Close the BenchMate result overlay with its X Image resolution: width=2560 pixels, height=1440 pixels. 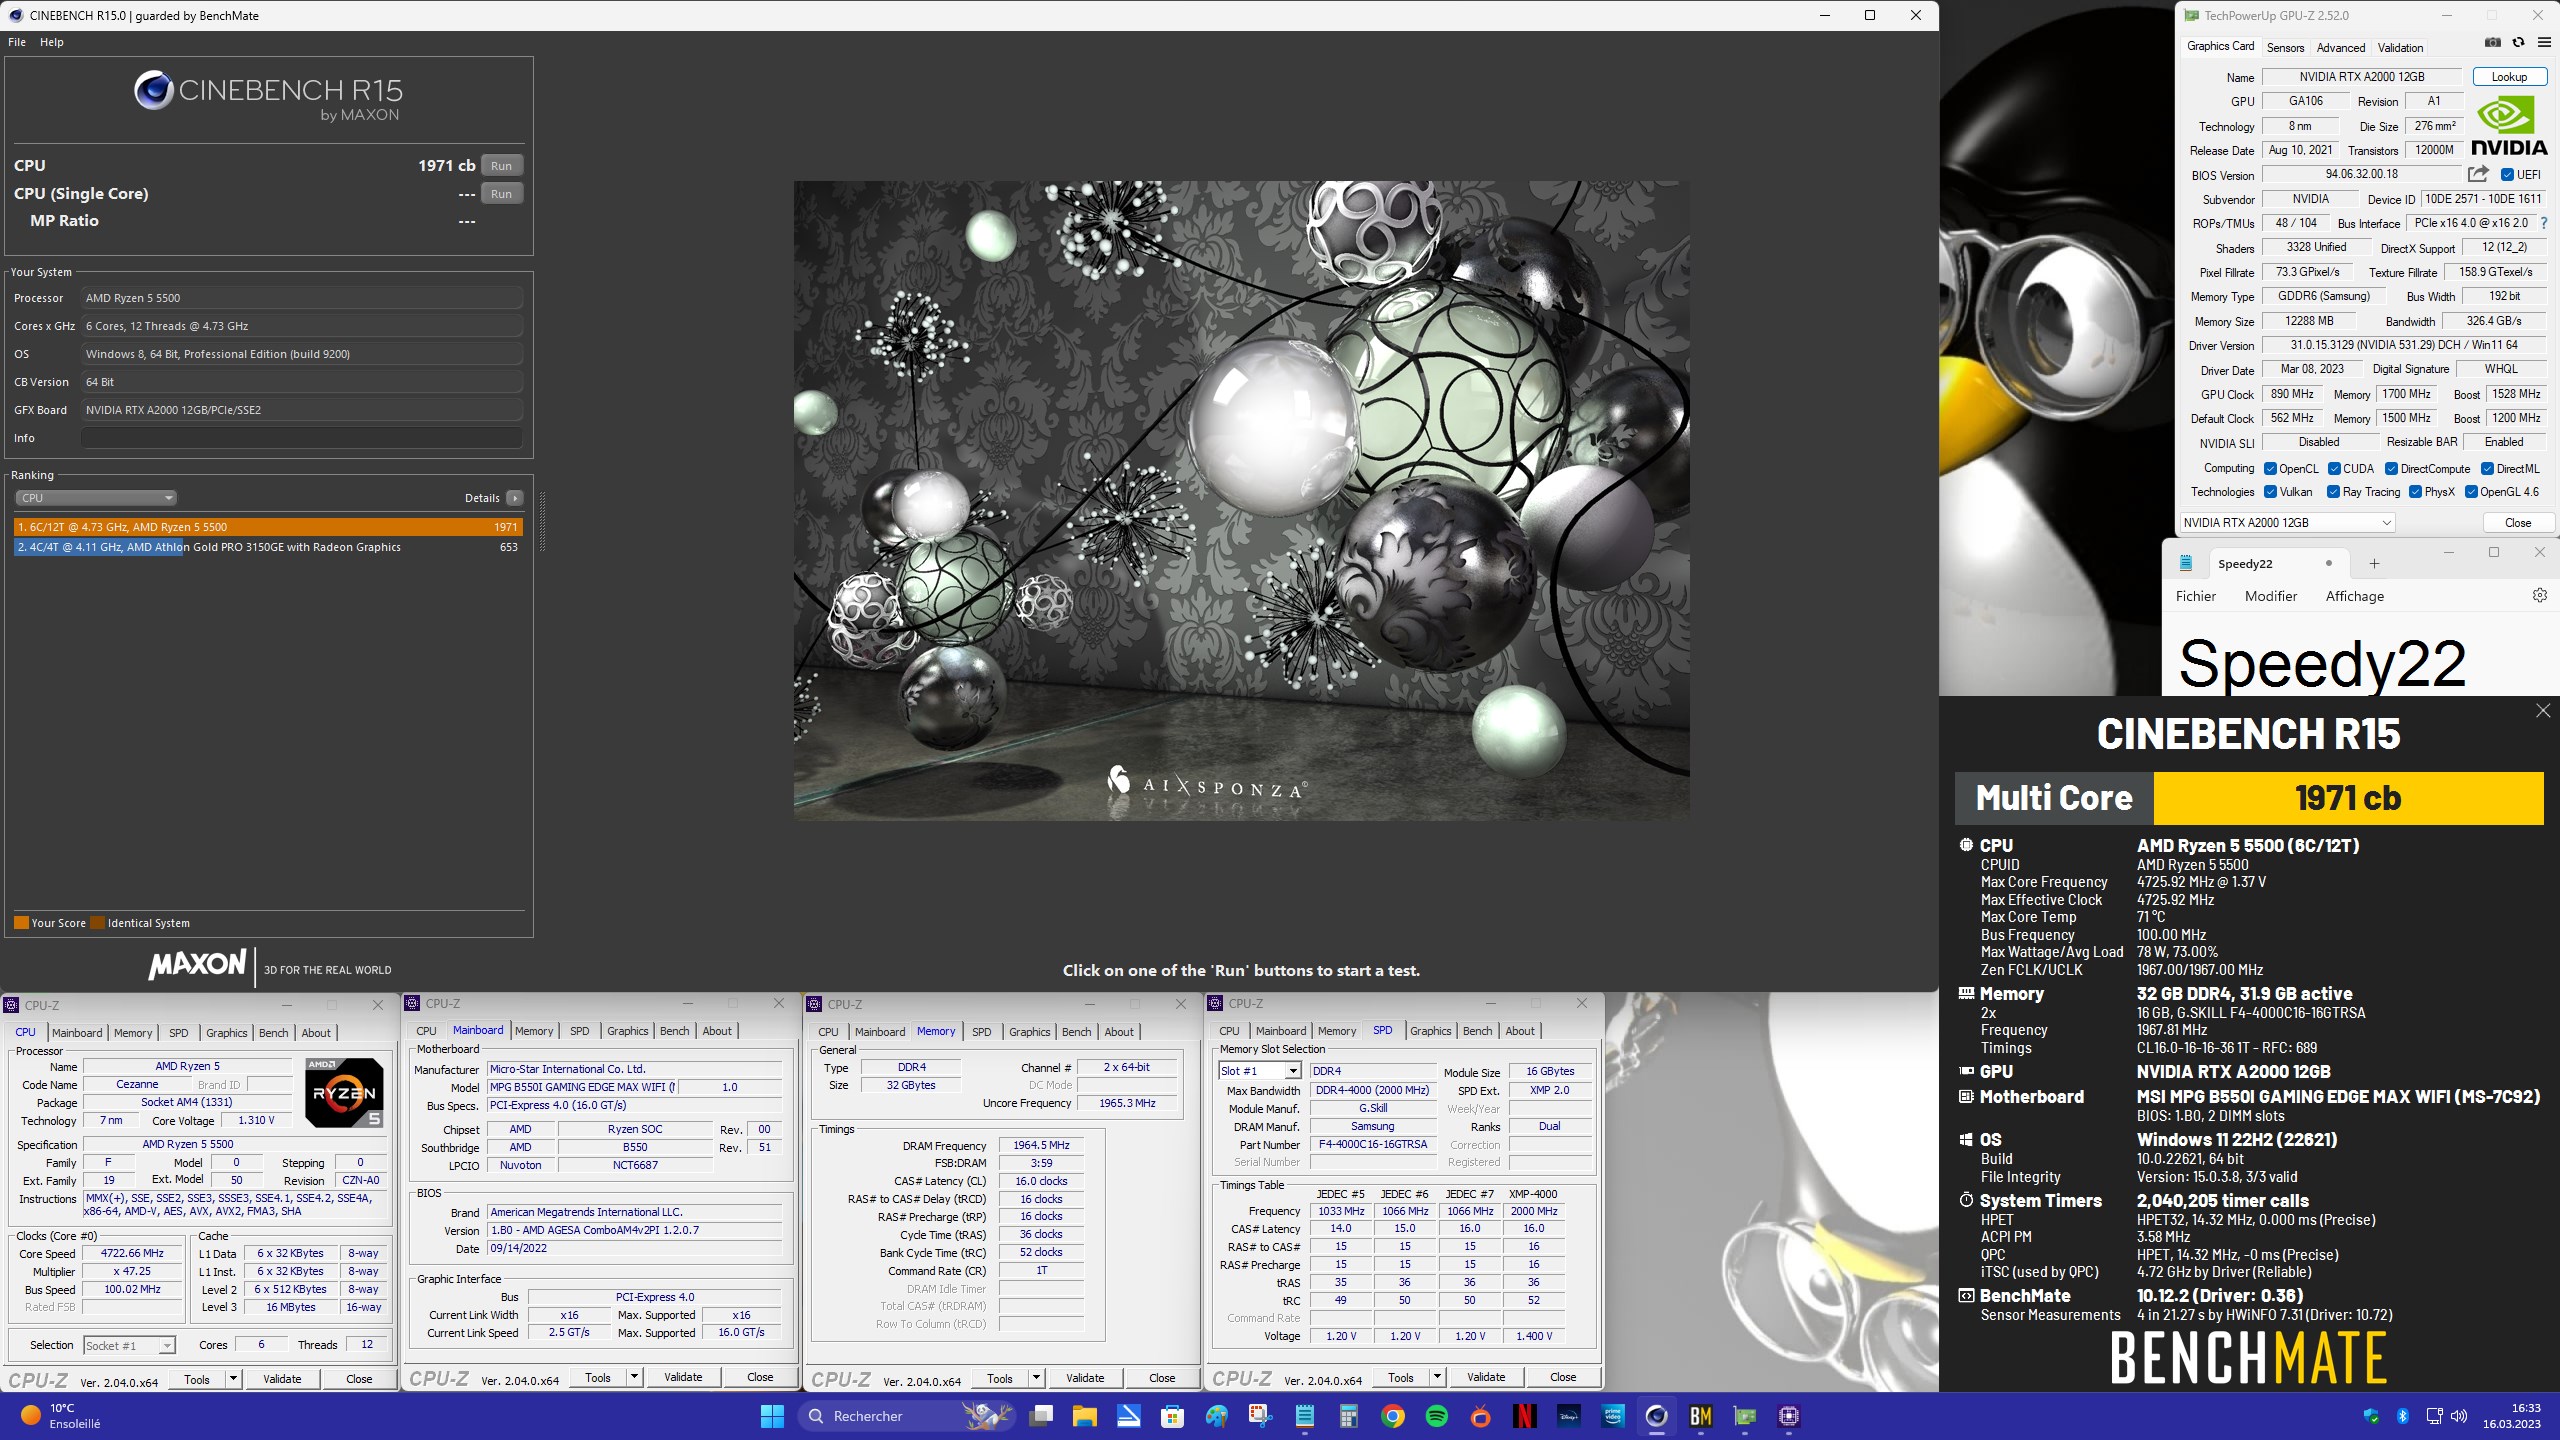click(x=2543, y=711)
